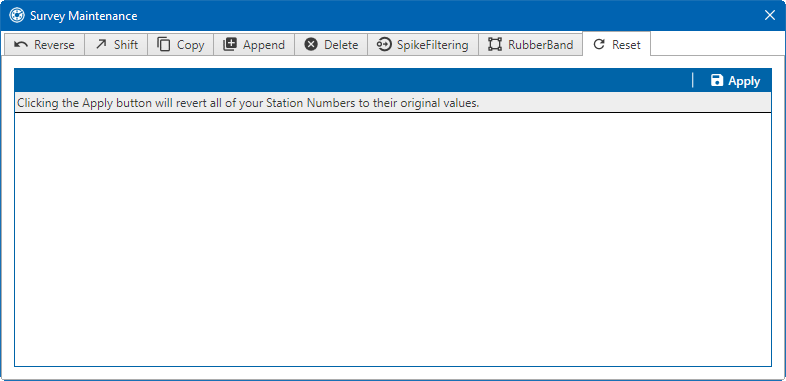
Task: Go to the Append tab
Action: pyautogui.click(x=254, y=45)
